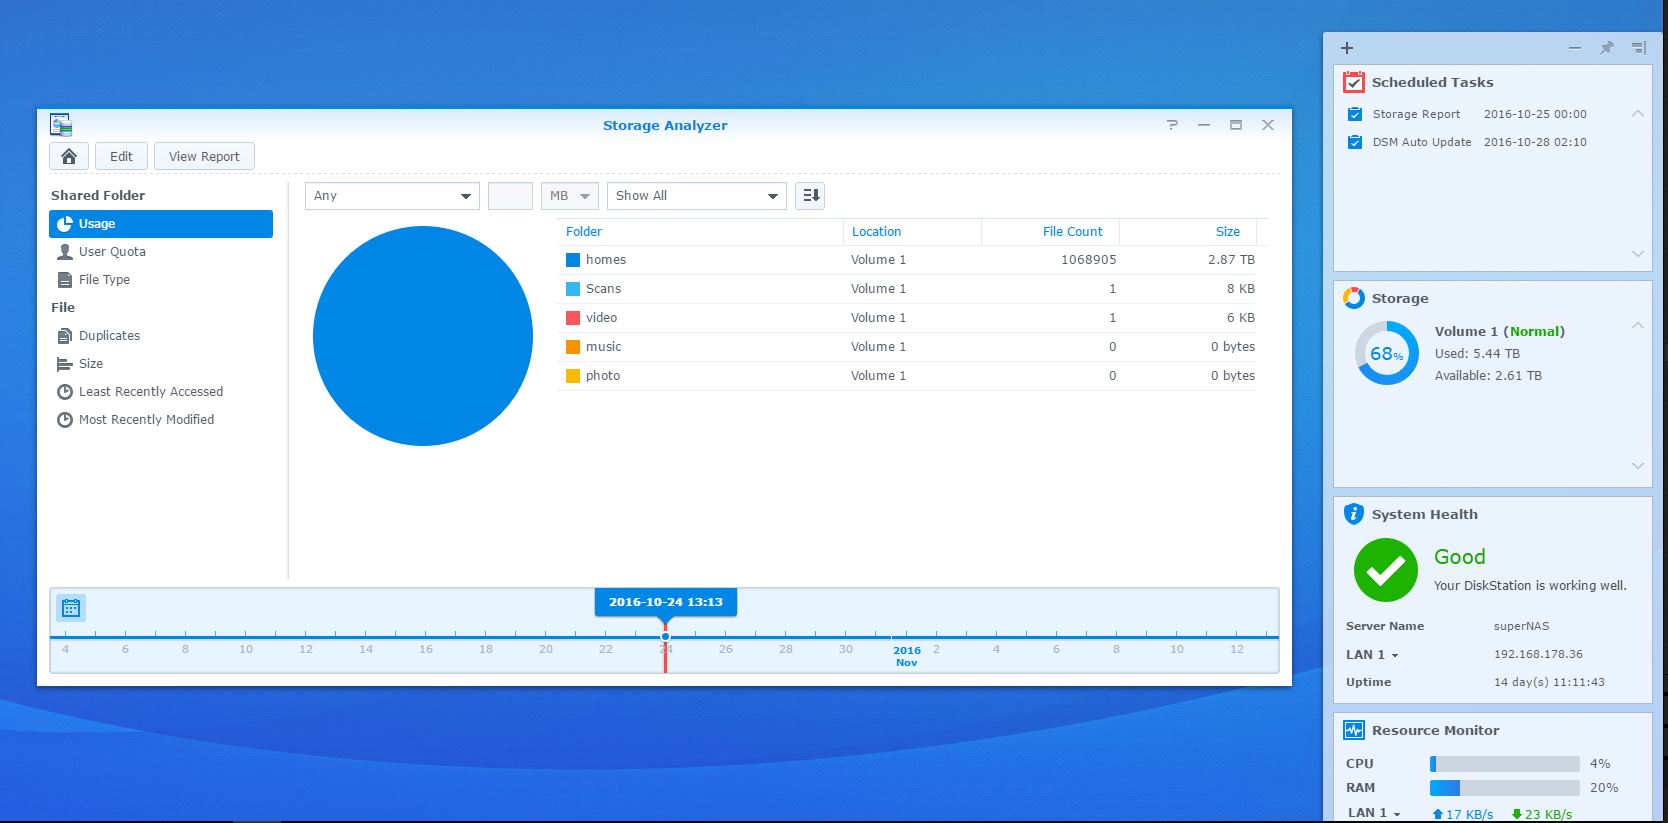This screenshot has width=1668, height=823.
Task: Toggle the DSM Auto Update task checkbox
Action: tap(1355, 142)
